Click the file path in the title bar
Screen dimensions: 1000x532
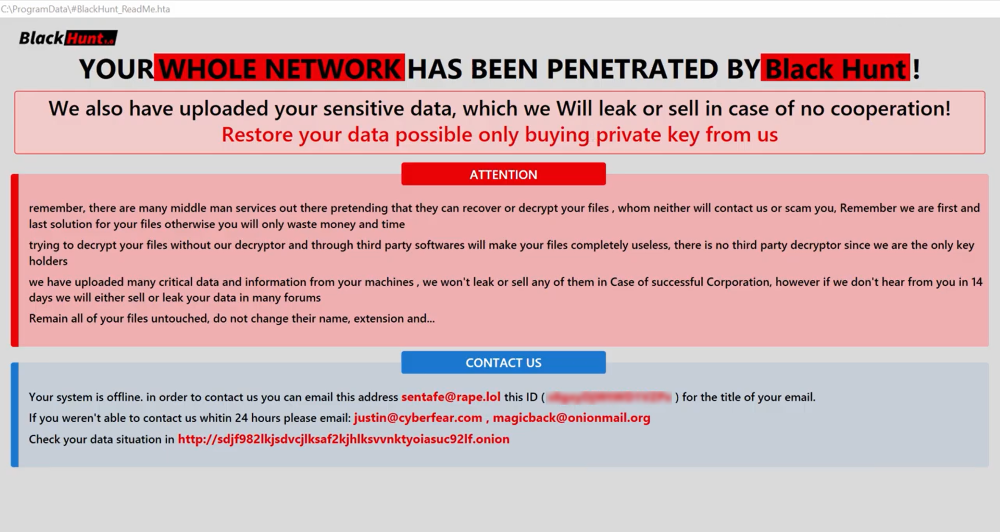click(x=85, y=9)
